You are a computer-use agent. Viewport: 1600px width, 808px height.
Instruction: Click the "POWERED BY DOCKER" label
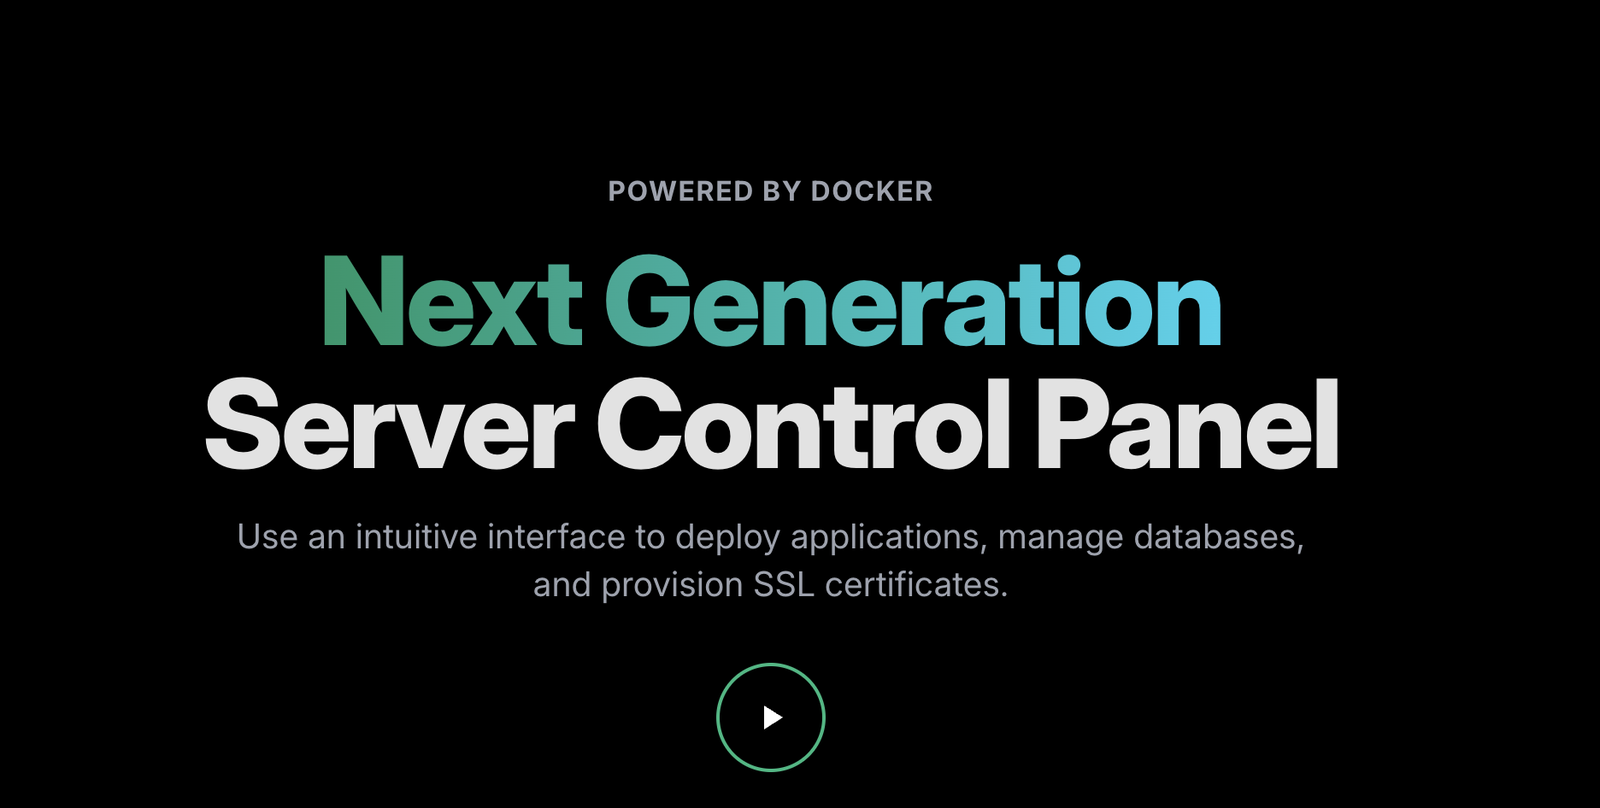point(770,191)
